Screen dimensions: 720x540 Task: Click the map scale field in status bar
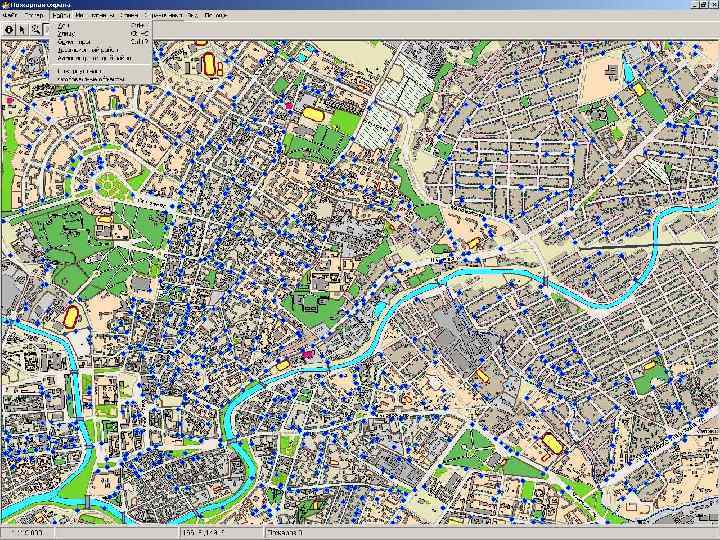point(28,533)
